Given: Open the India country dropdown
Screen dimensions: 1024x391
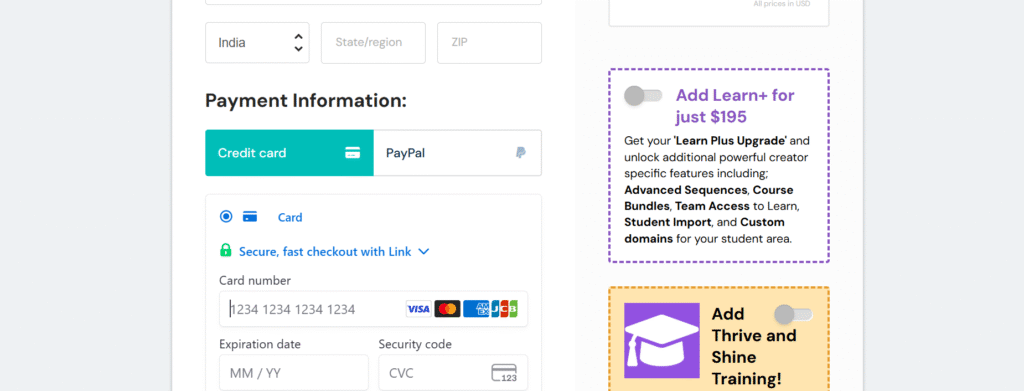Looking at the screenshot, I should (x=257, y=42).
